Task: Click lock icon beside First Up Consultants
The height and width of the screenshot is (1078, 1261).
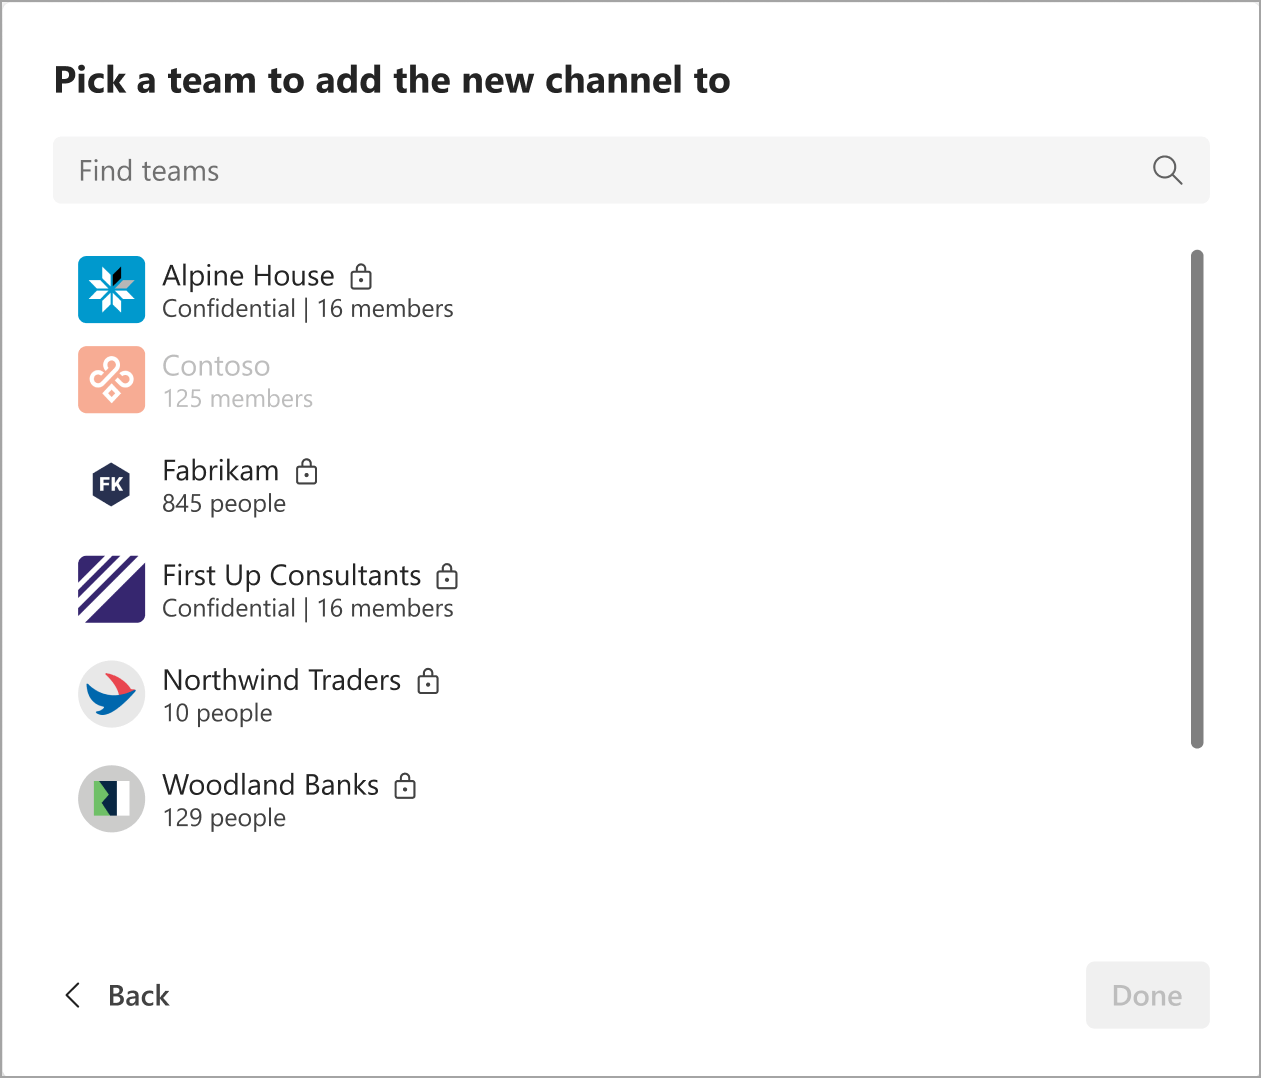Action: click(447, 576)
